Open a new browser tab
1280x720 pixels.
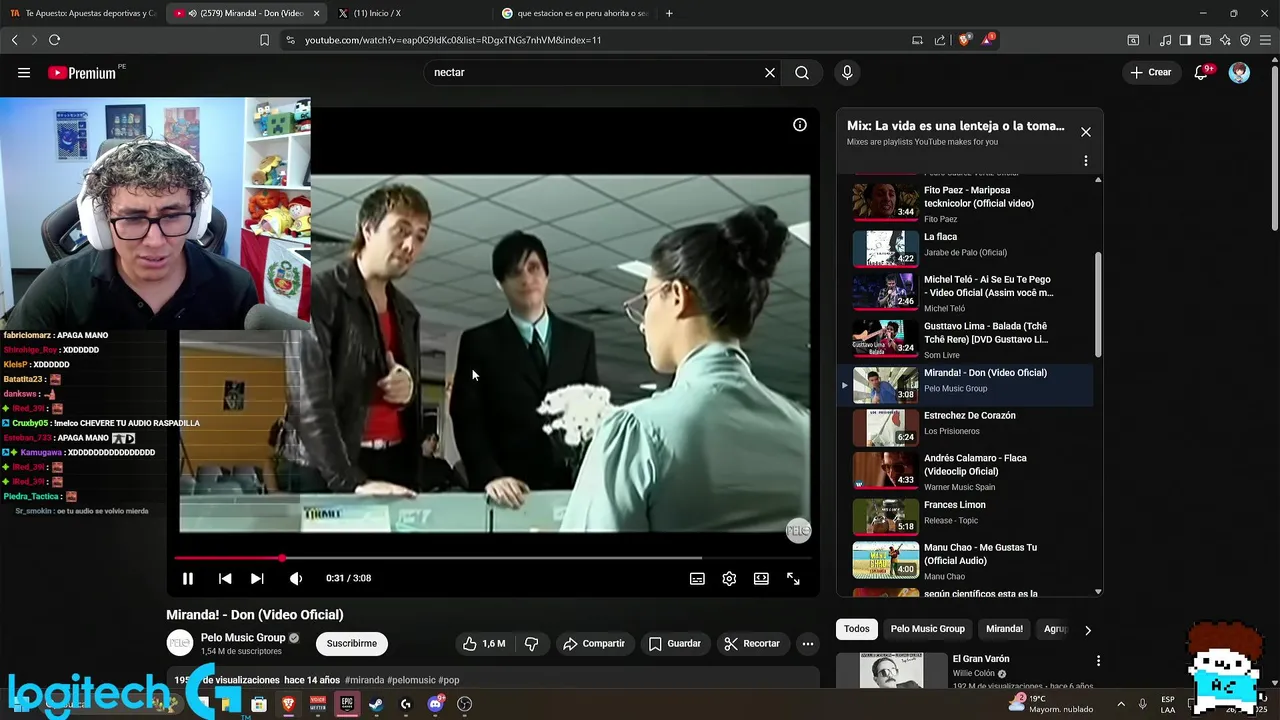tap(669, 13)
